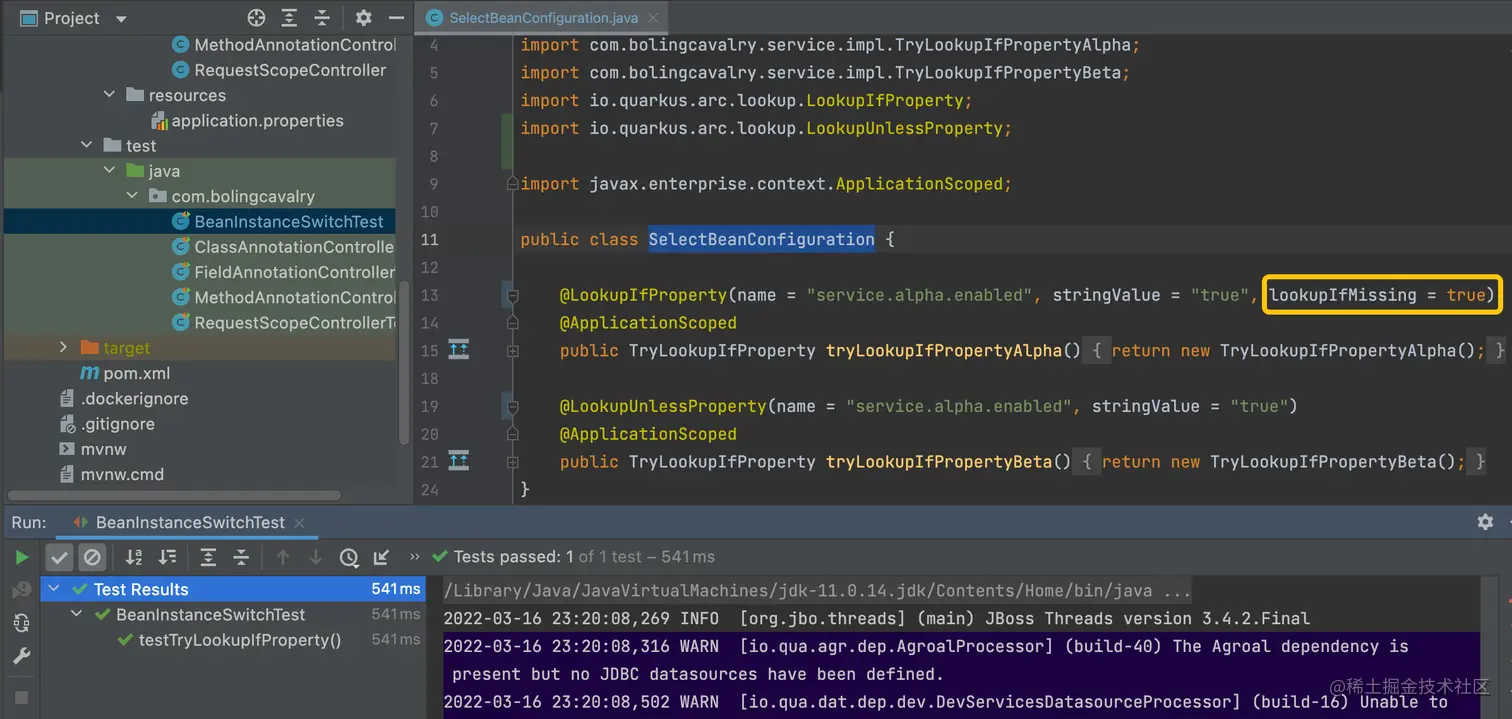This screenshot has height=719, width=1512.
Task: Select the .dockerignore file
Action: [134, 399]
